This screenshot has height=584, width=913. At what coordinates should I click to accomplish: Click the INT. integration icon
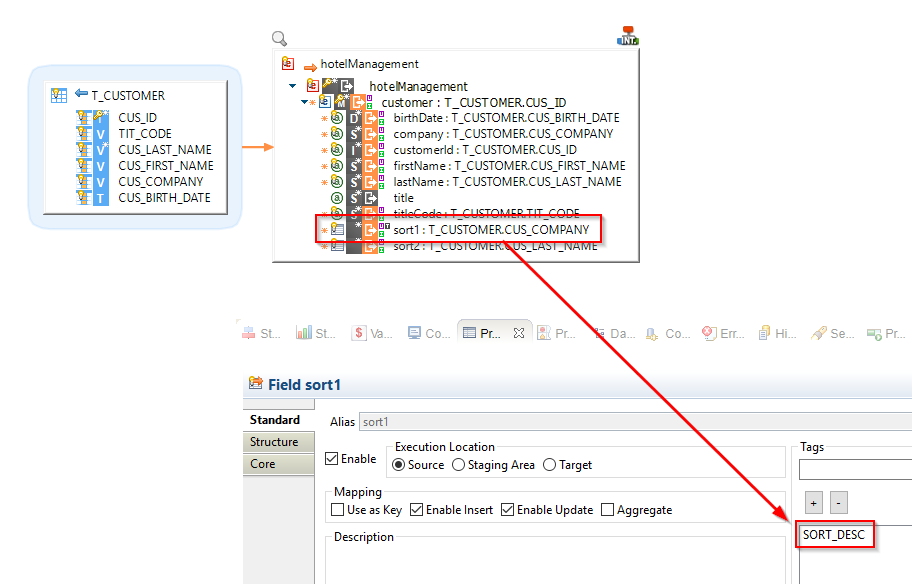[x=628, y=36]
